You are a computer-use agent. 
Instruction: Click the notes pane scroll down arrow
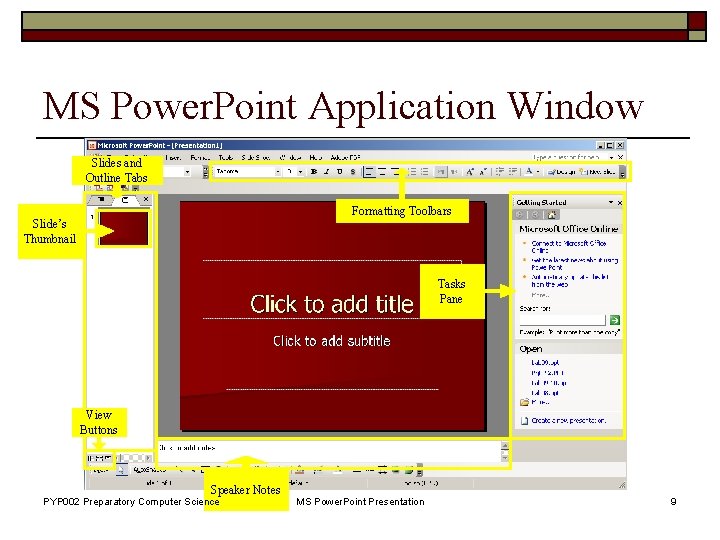(505, 457)
